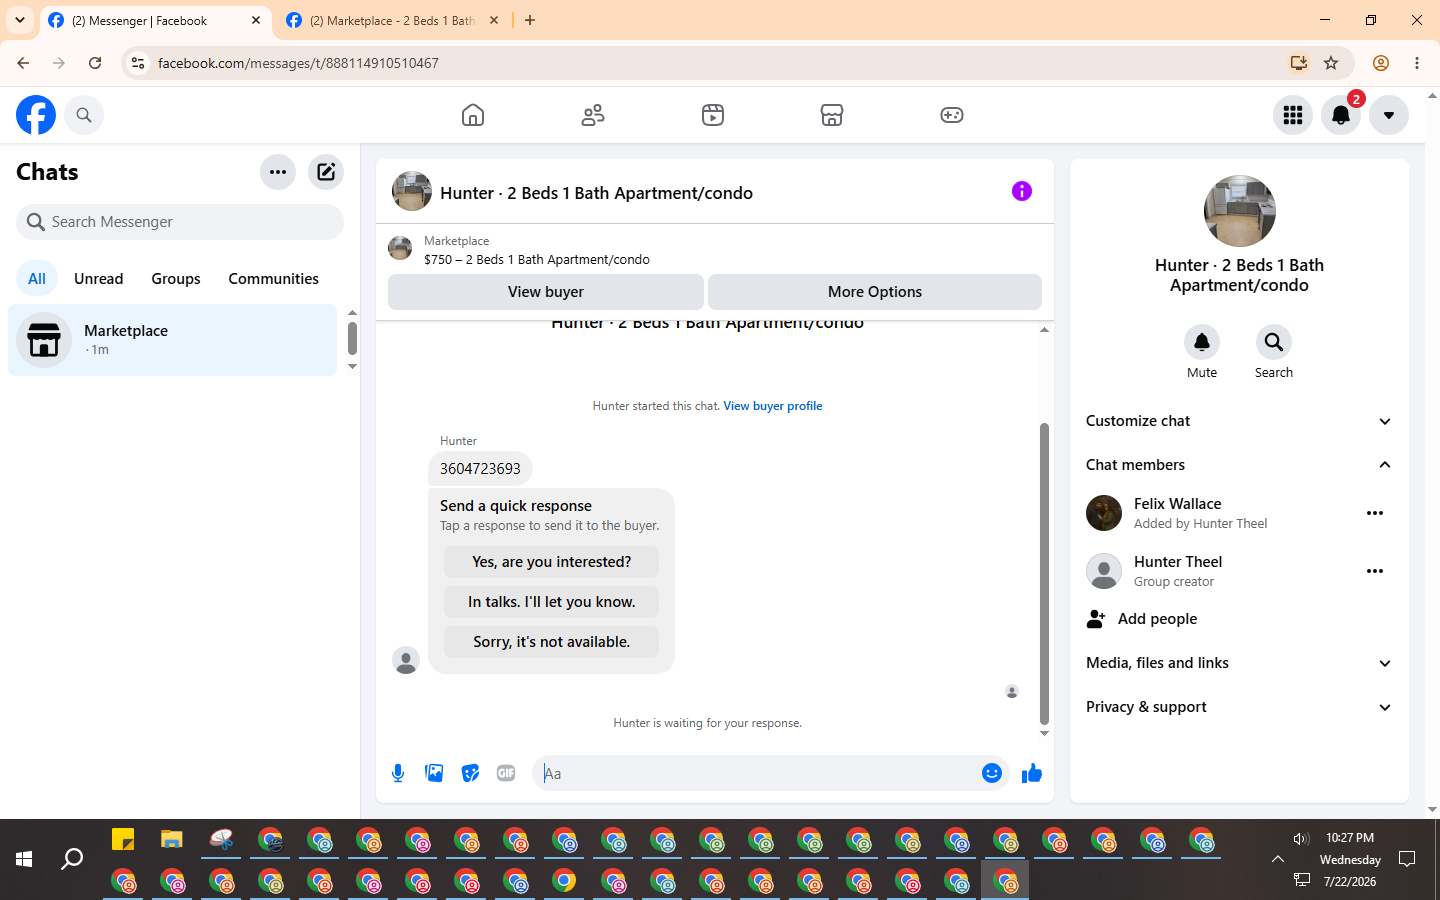This screenshot has height=900, width=1440.
Task: Send quick response 'In talks. I'll let you know.'
Action: click(552, 602)
